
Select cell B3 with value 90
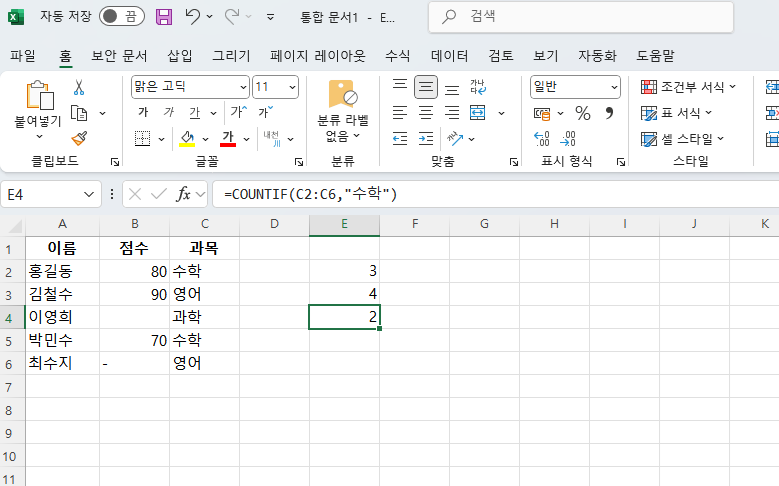point(135,294)
